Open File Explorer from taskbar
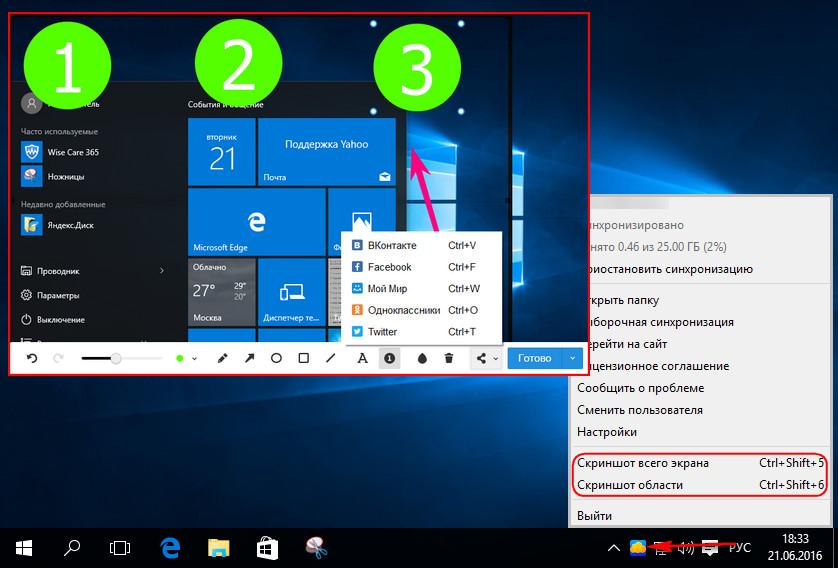The height and width of the screenshot is (568, 838). (218, 548)
